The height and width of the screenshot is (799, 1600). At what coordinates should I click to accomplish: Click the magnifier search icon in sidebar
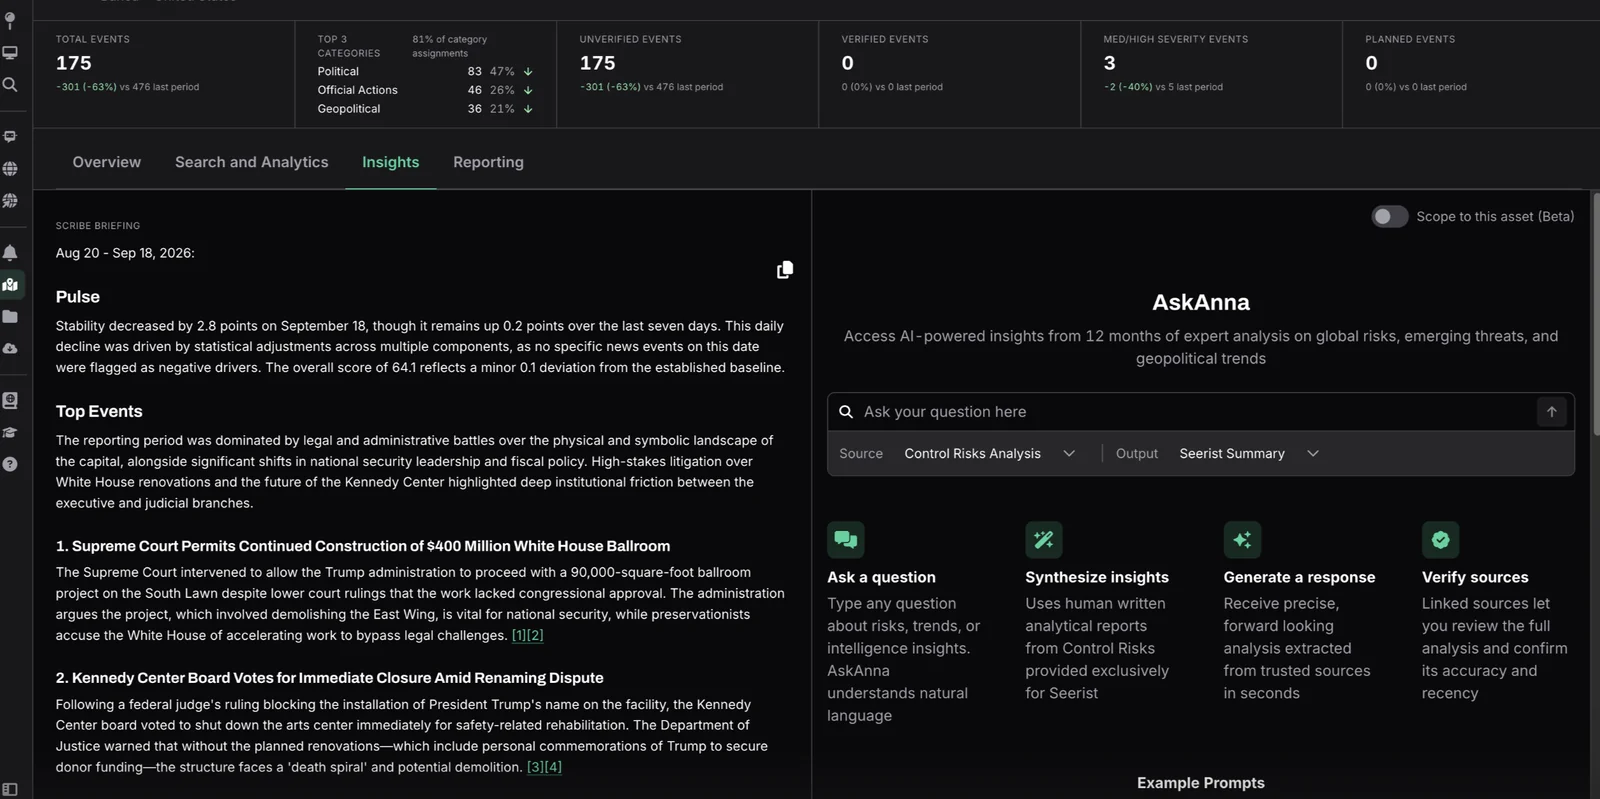coord(10,85)
